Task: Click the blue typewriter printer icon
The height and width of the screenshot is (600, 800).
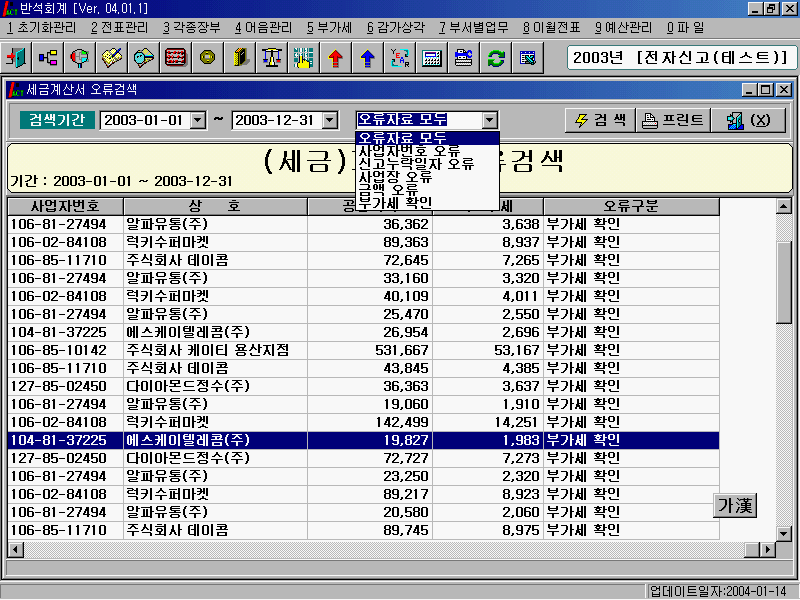Action: tap(463, 58)
